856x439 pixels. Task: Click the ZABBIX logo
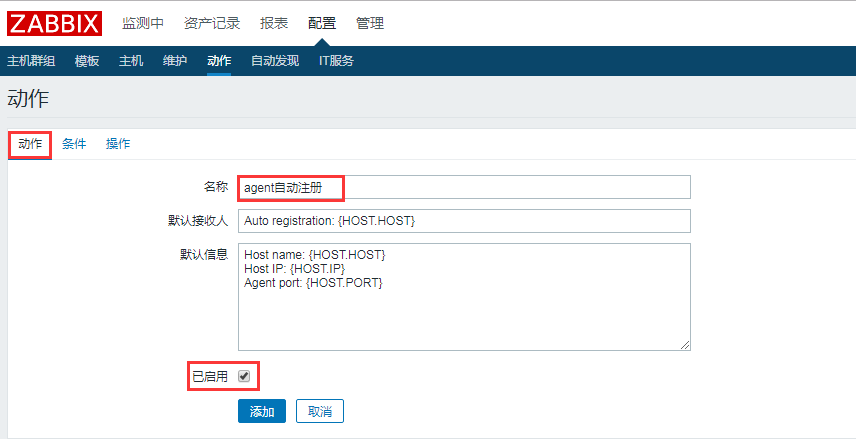[55, 23]
